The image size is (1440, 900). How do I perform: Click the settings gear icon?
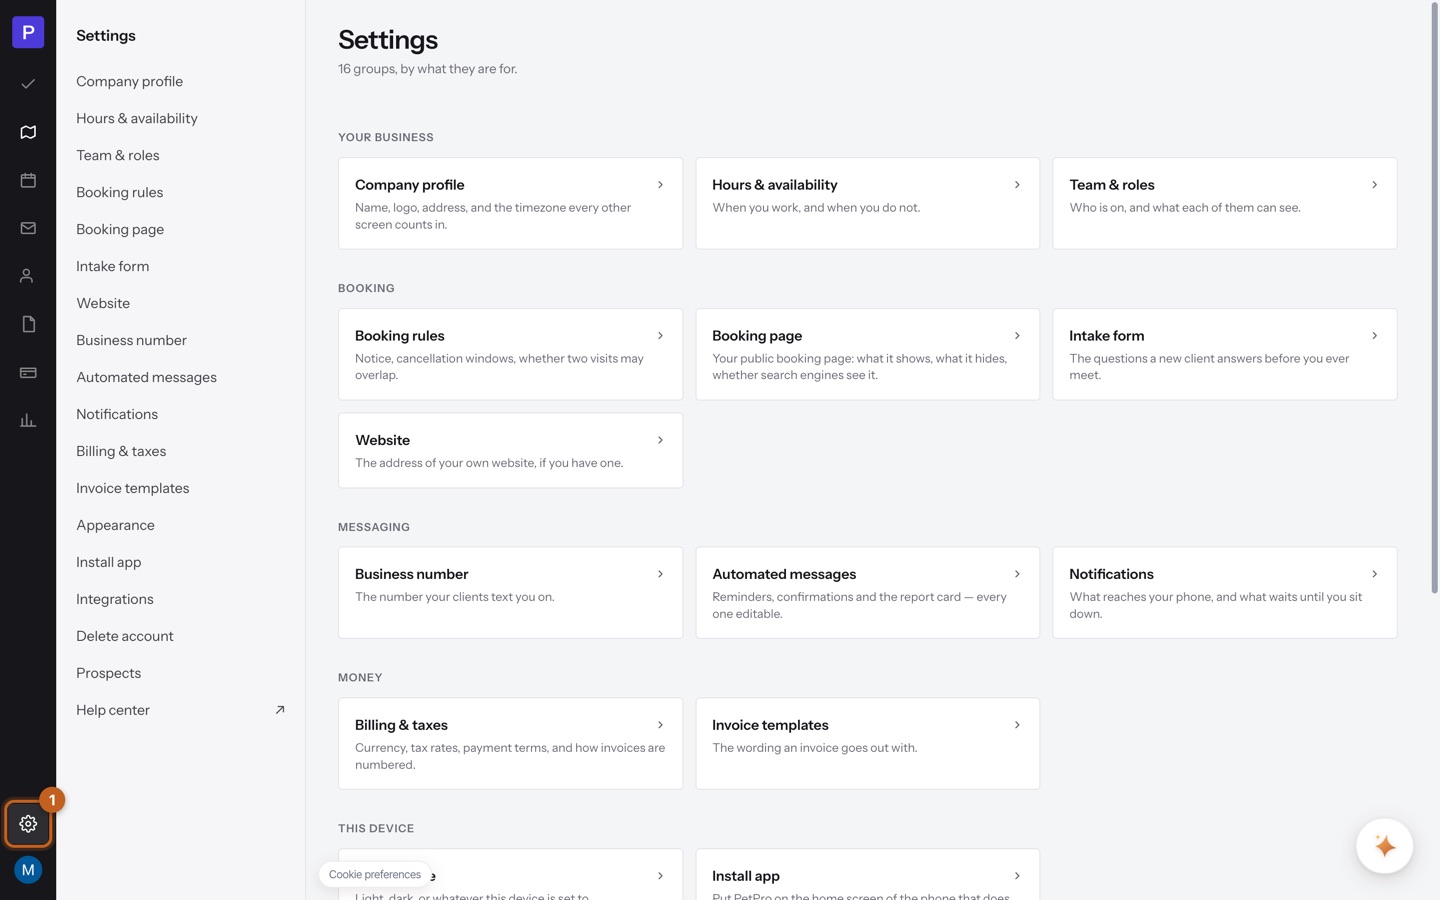click(x=28, y=824)
